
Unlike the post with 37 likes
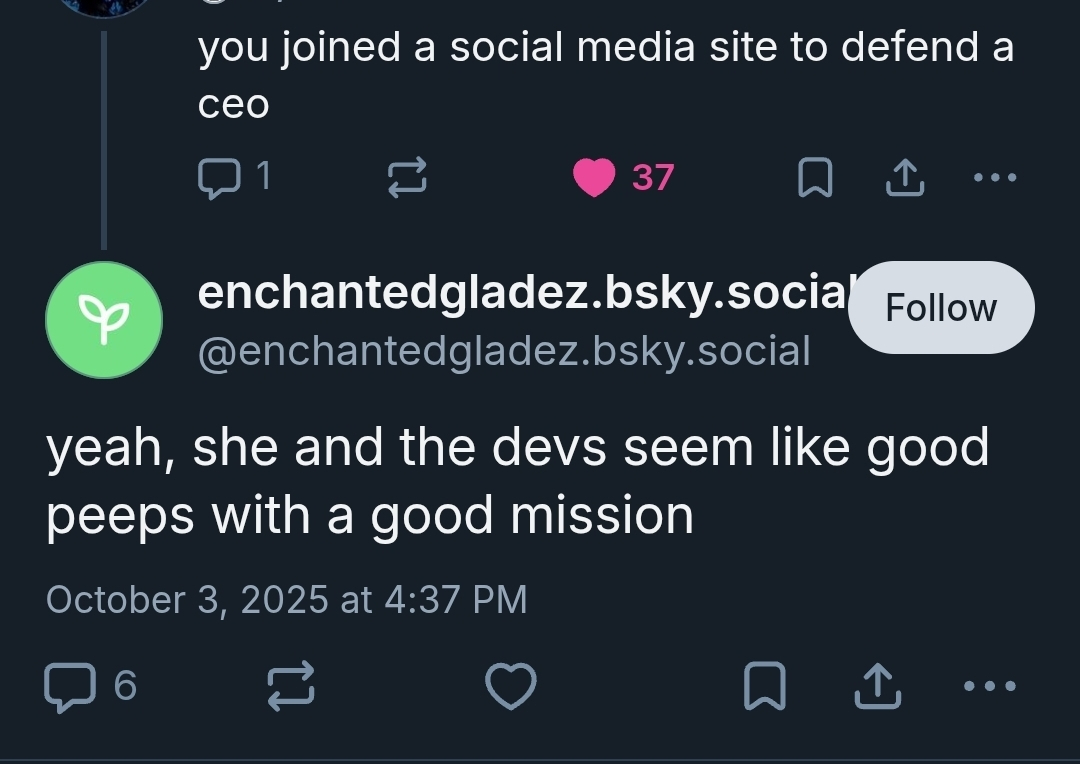coord(595,178)
